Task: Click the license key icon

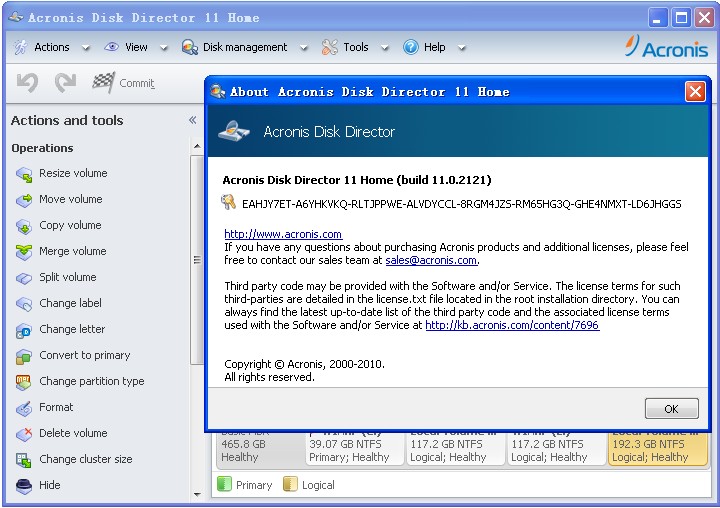Action: point(229,202)
